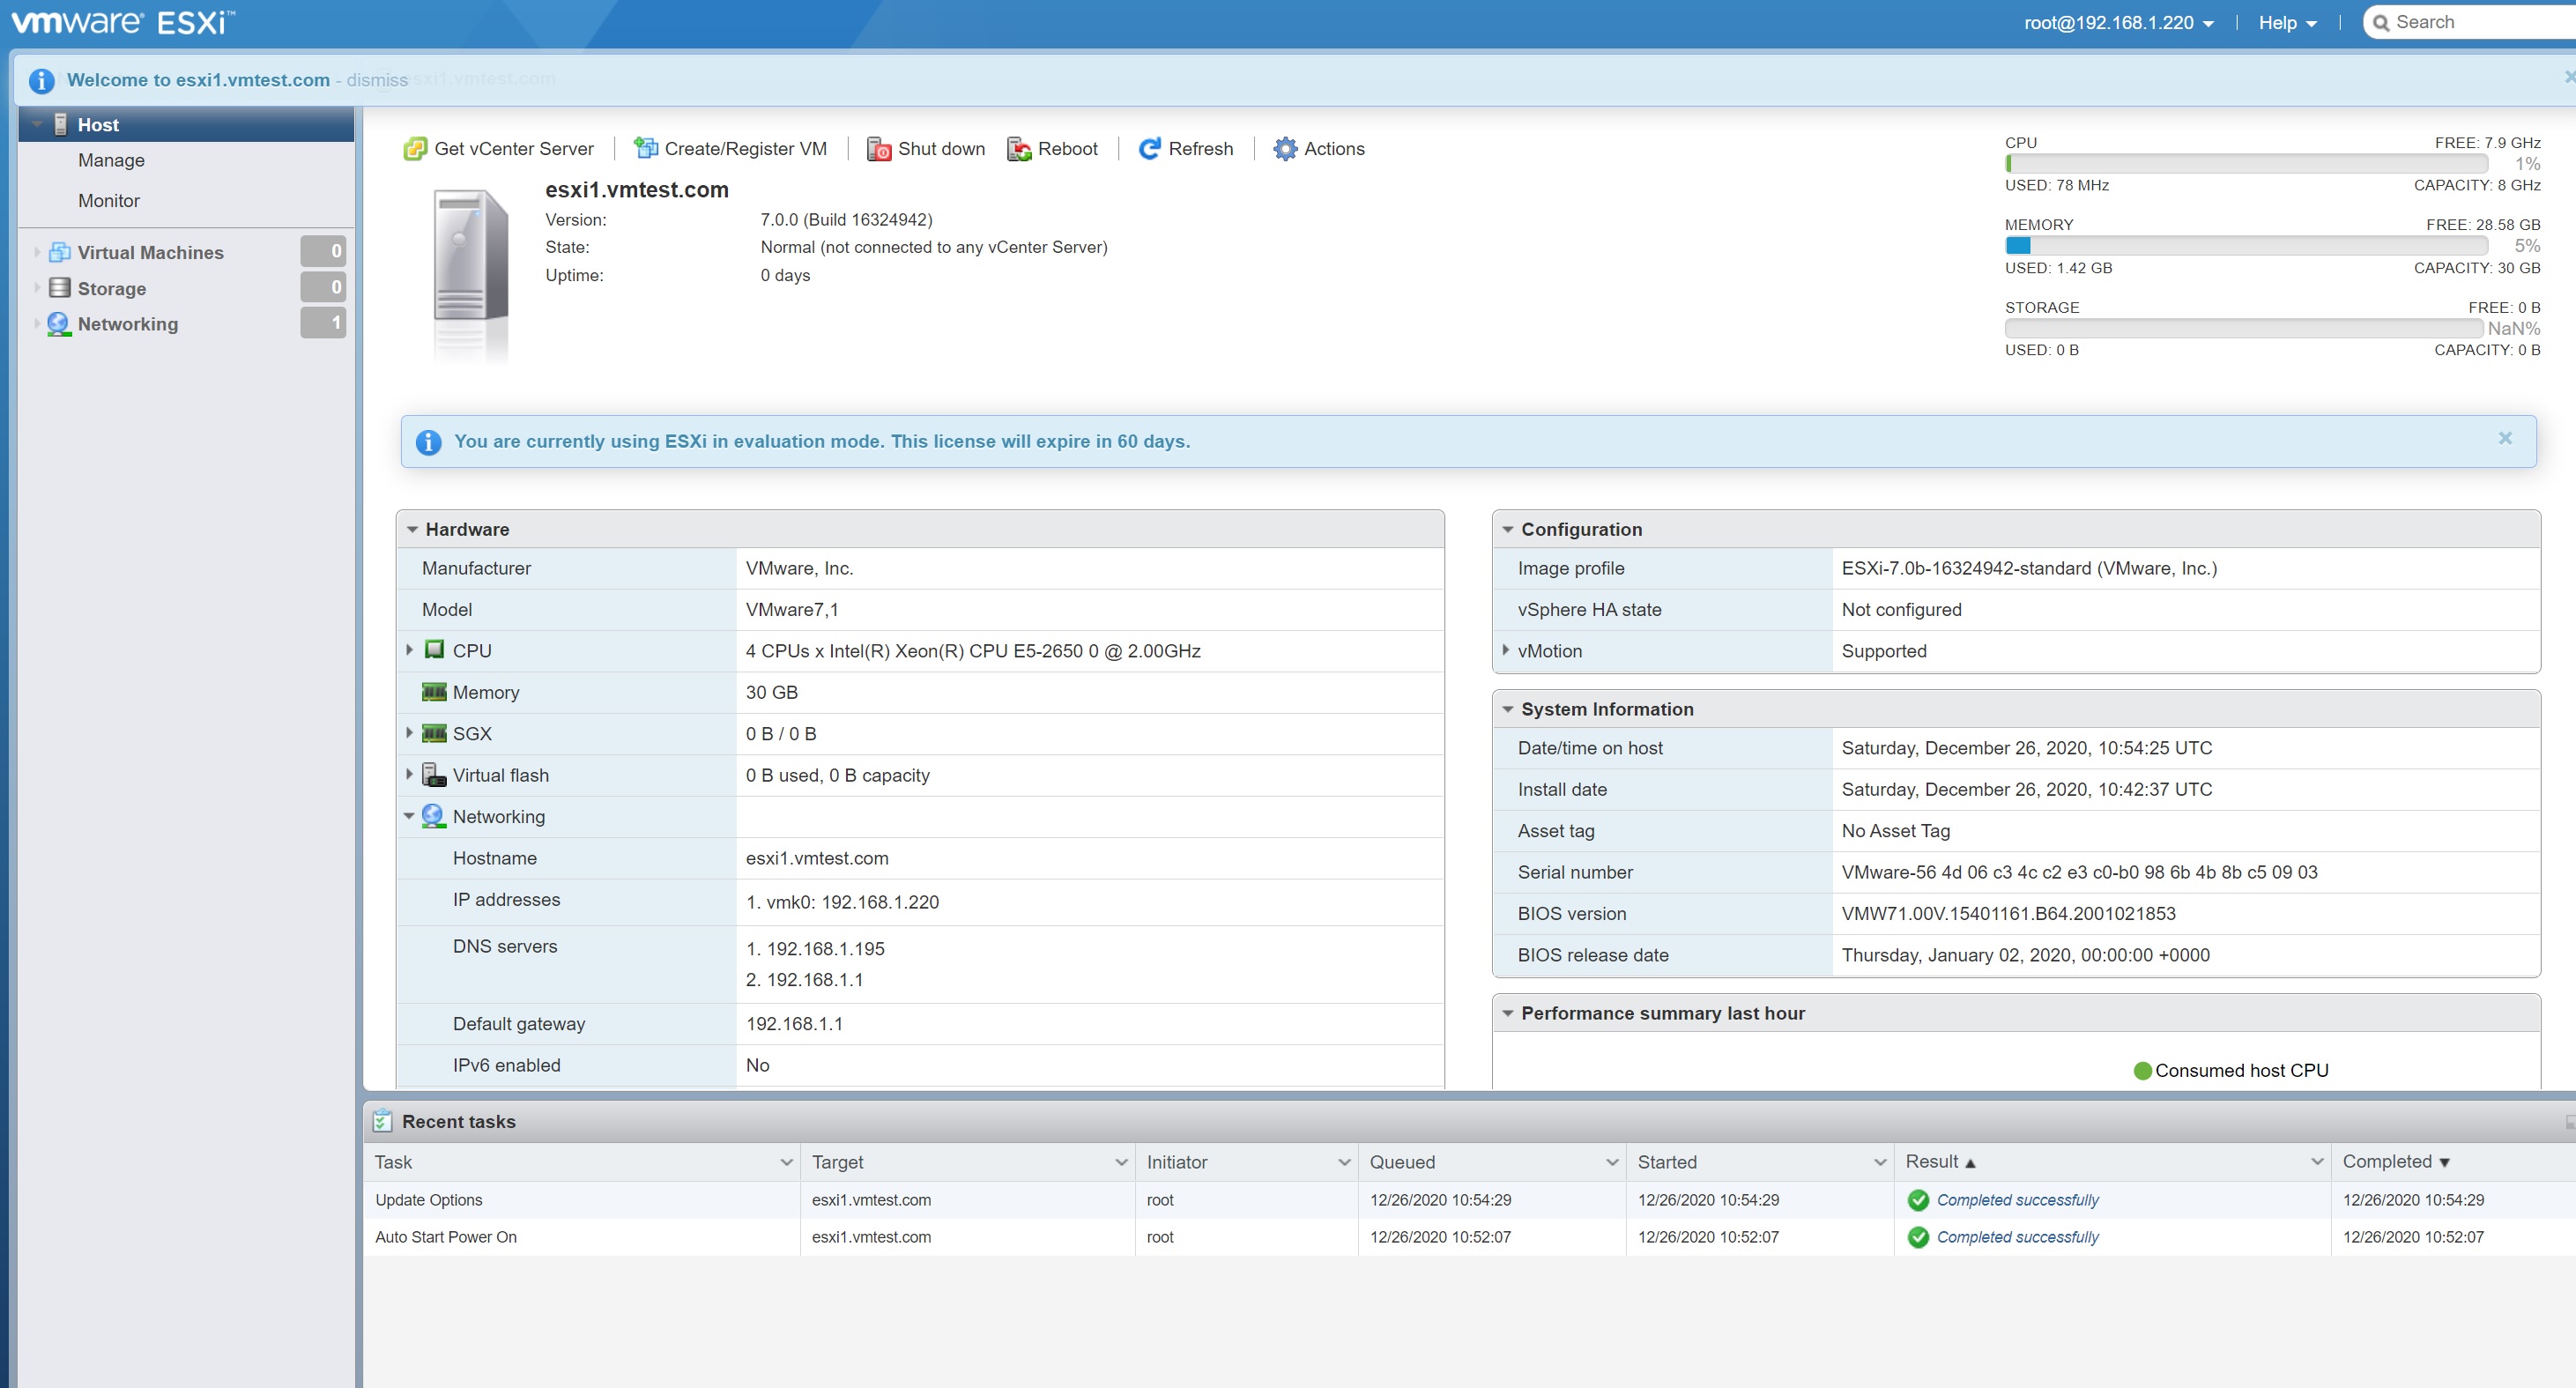Click the SGX icon in Hardware panel
This screenshot has height=1388, width=2576.
pyautogui.click(x=434, y=733)
